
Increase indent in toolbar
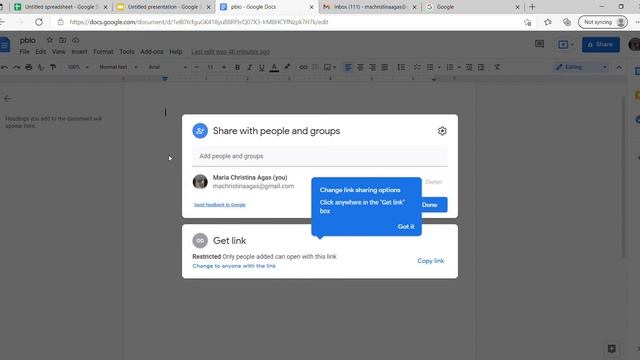(481, 67)
